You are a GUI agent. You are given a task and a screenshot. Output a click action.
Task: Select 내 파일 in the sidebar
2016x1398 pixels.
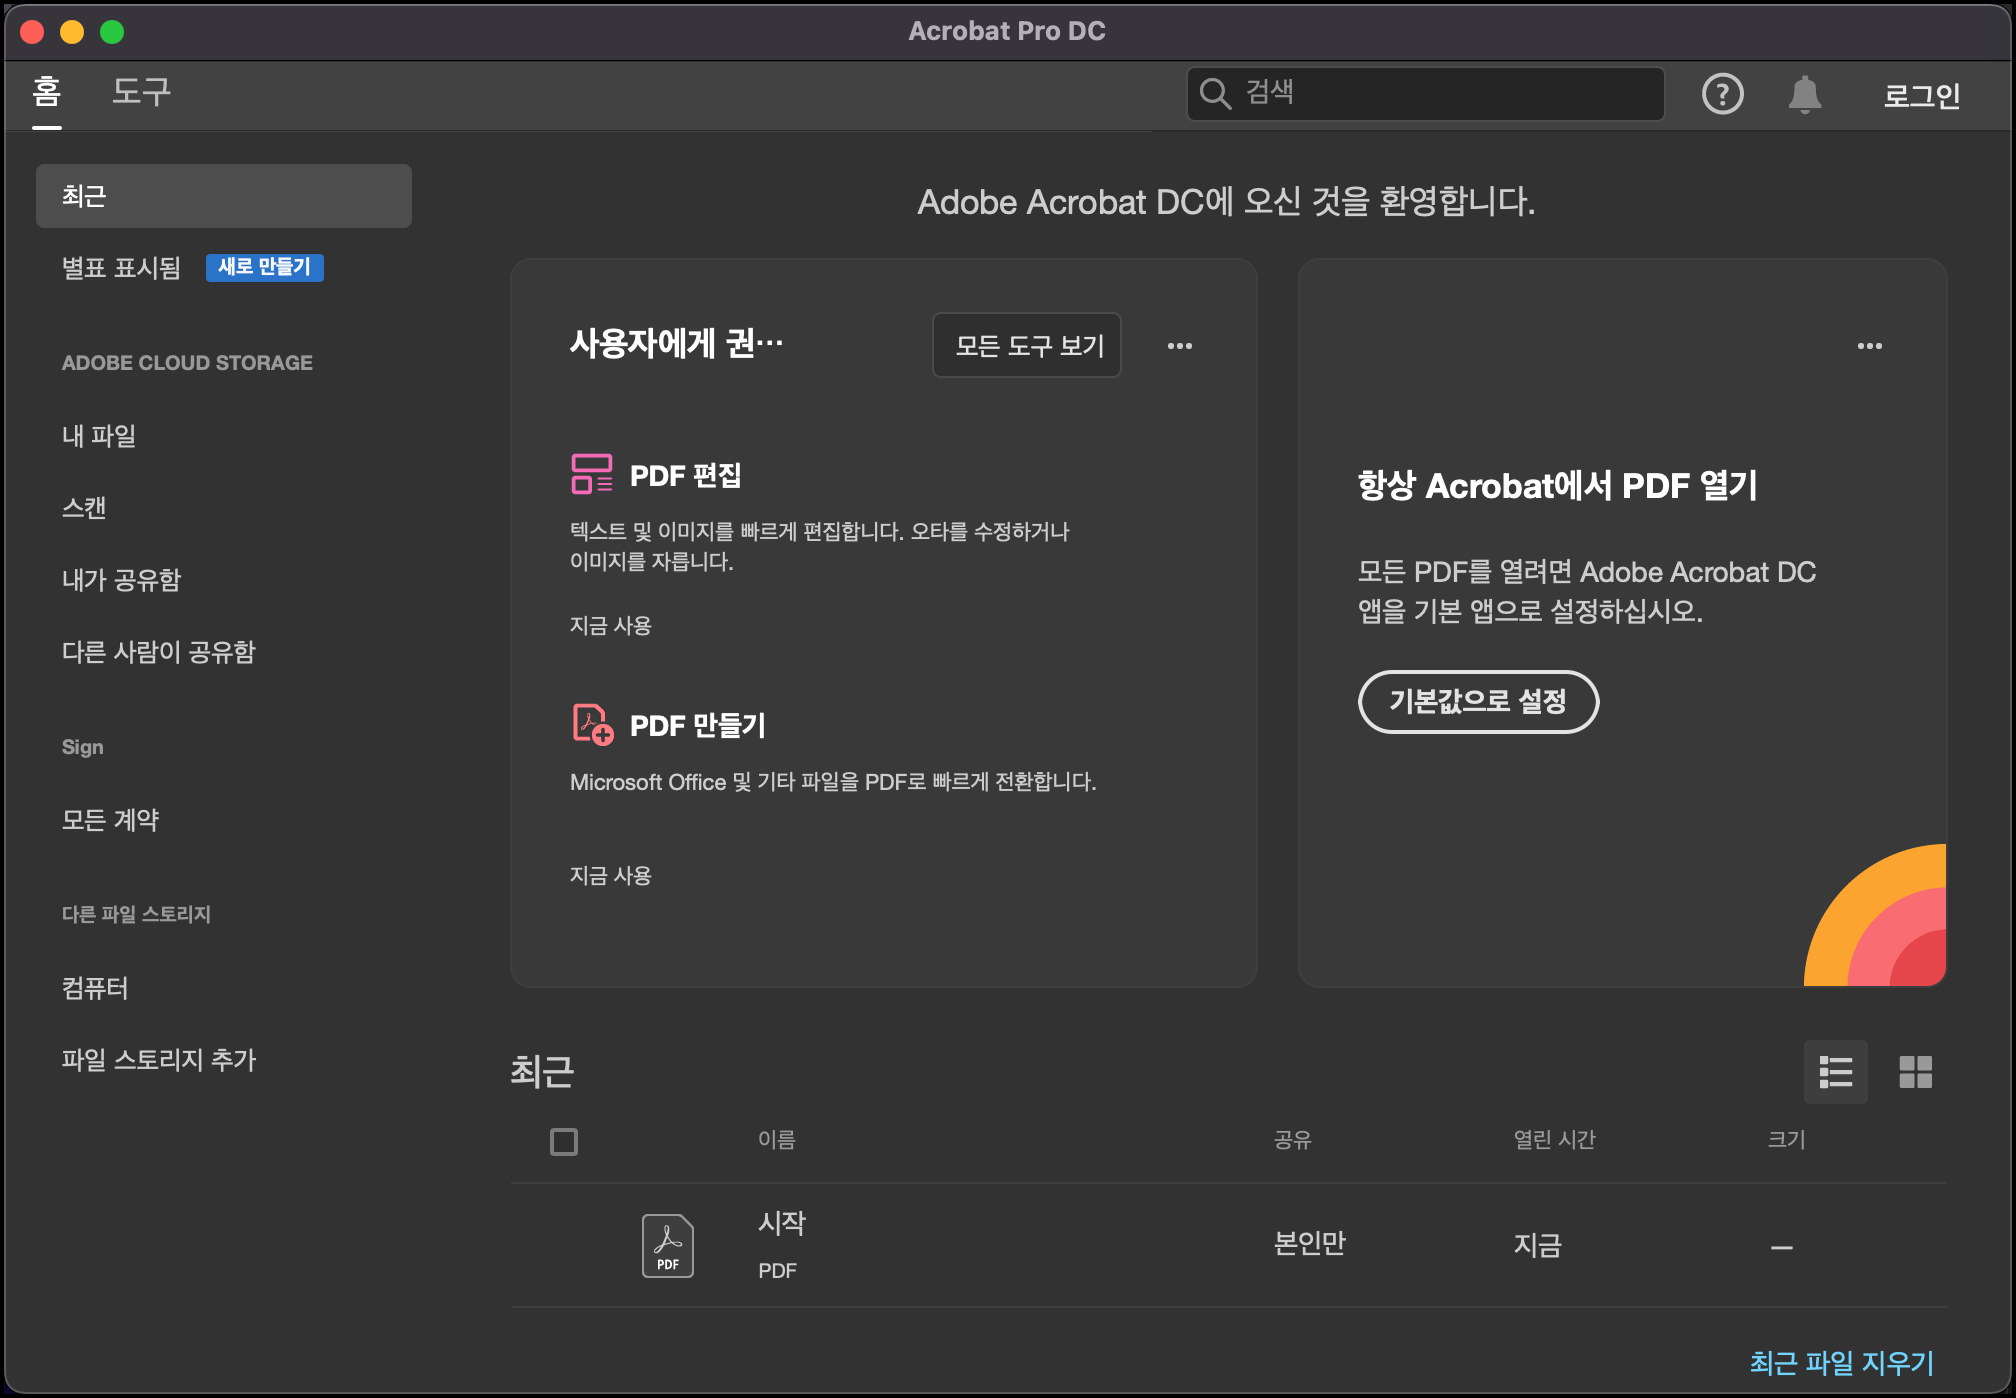[x=97, y=435]
